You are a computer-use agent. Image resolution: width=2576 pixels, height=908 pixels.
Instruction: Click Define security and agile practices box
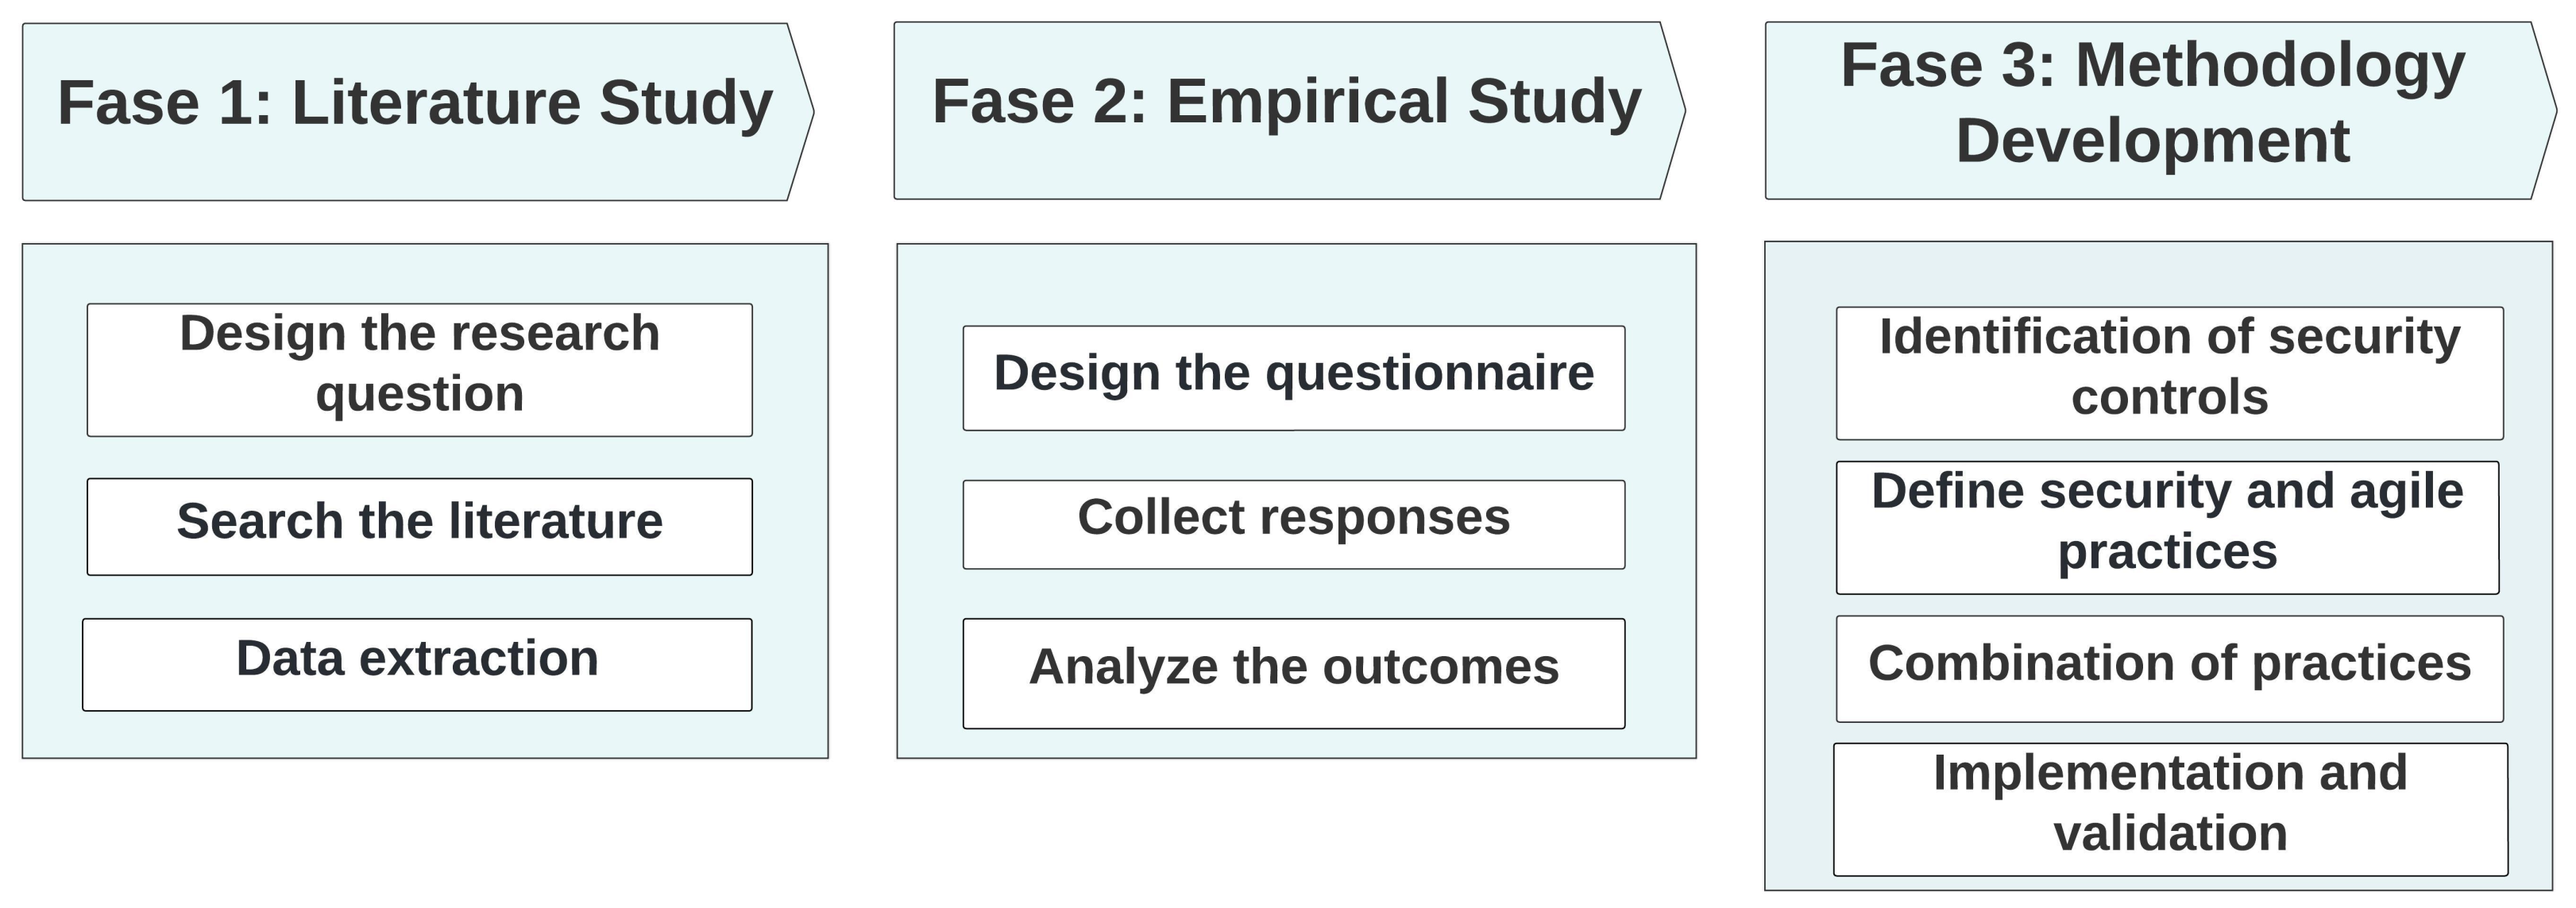pos(2167,527)
